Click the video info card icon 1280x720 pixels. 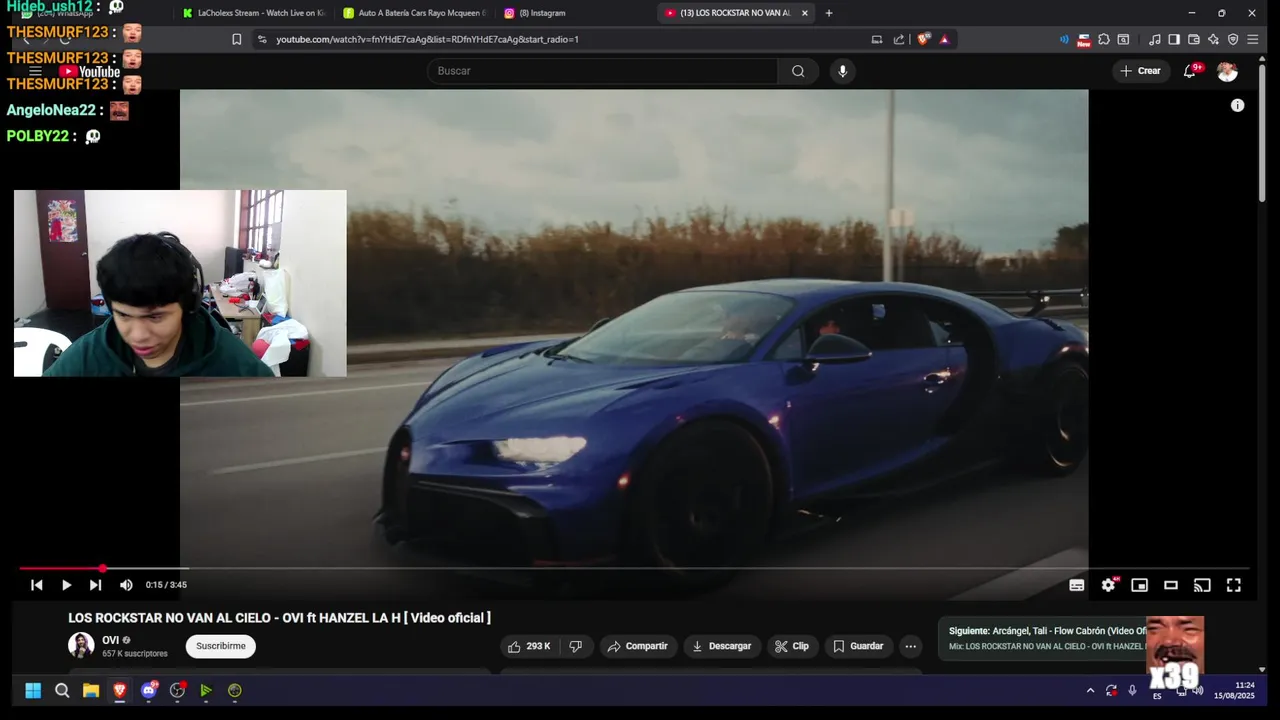coord(1237,105)
